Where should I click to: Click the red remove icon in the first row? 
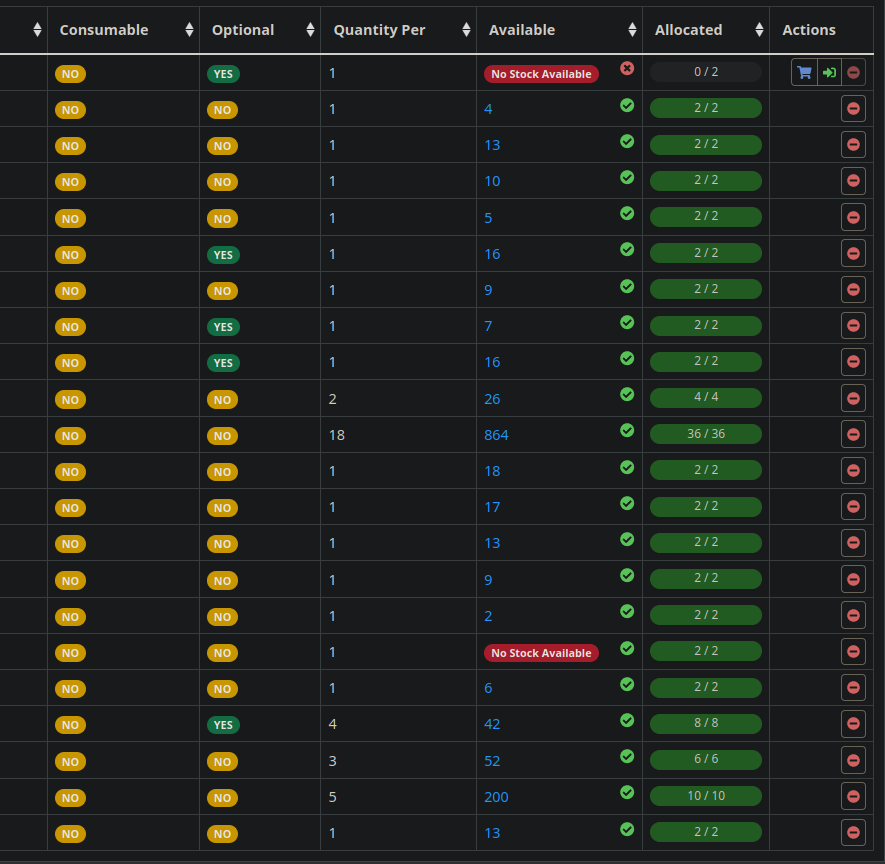tap(854, 72)
